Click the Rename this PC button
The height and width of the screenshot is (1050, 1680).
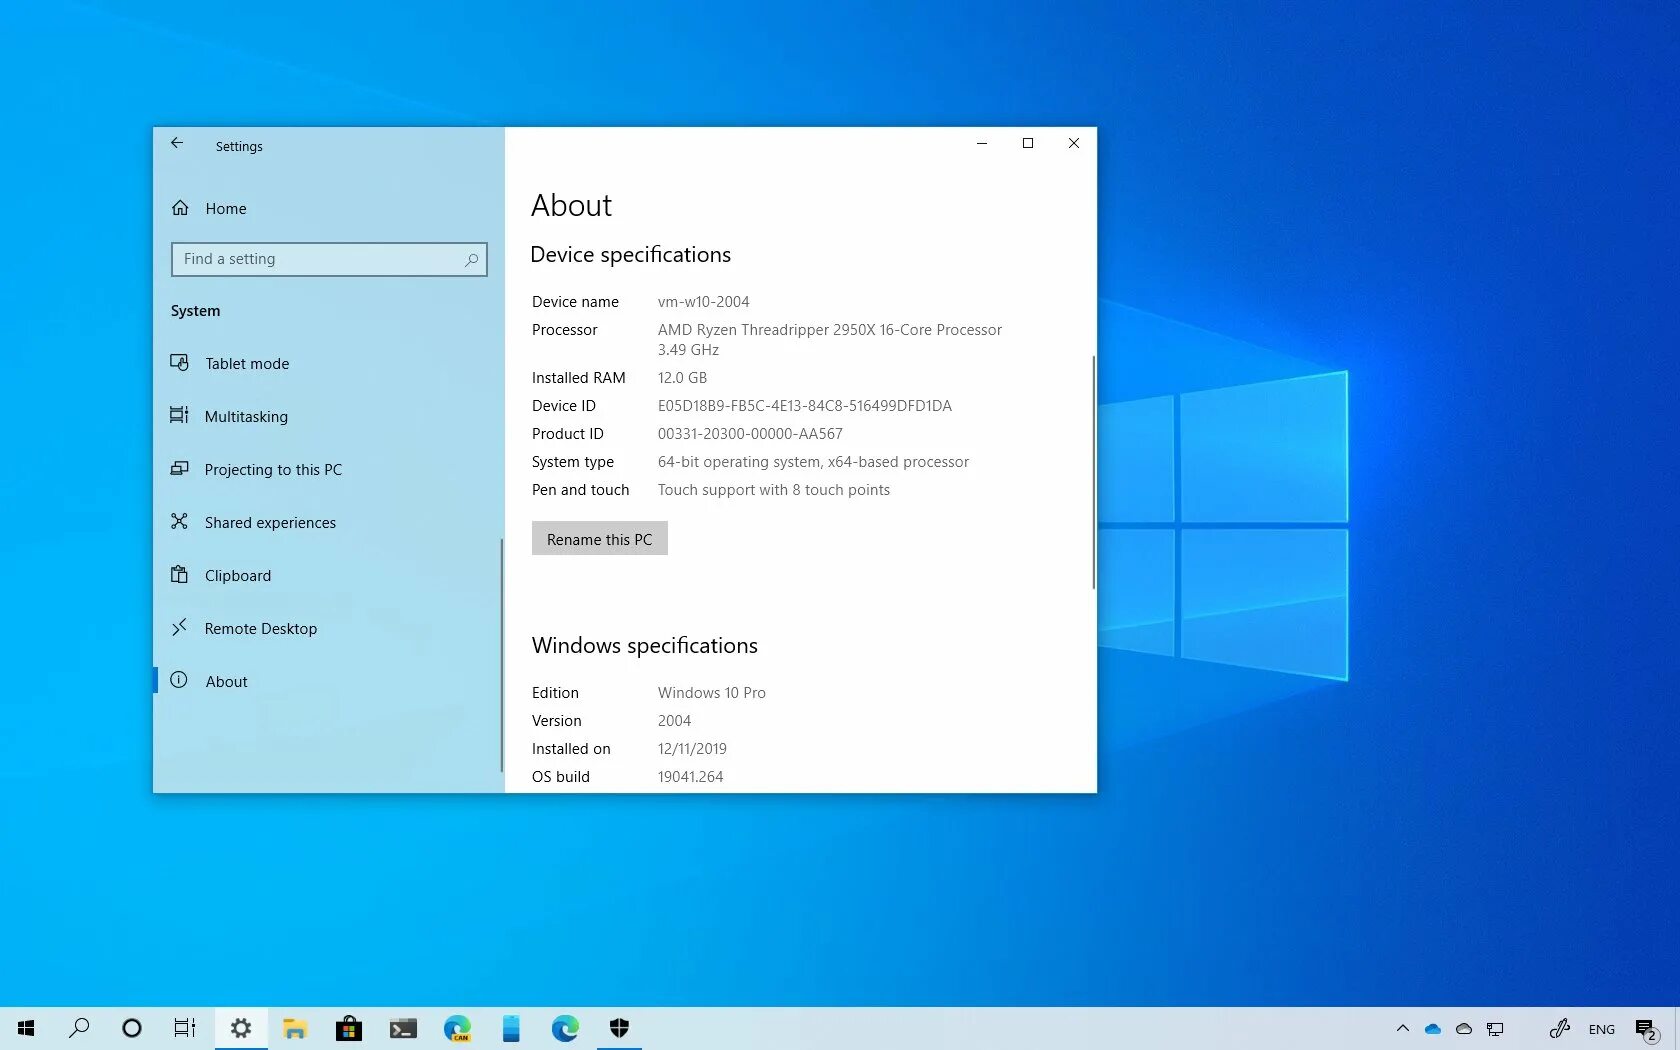pyautogui.click(x=599, y=539)
